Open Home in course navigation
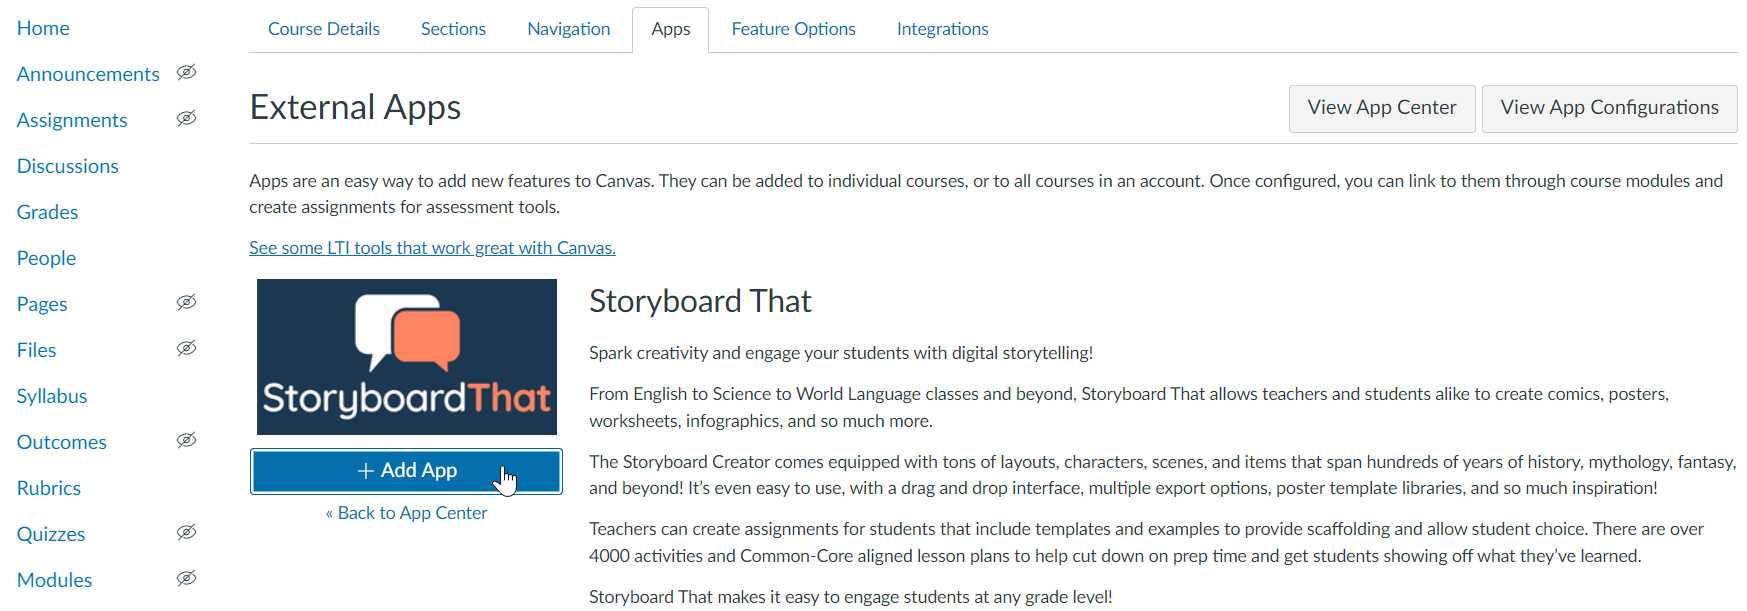Viewport: 1747px width, 611px height. click(43, 28)
